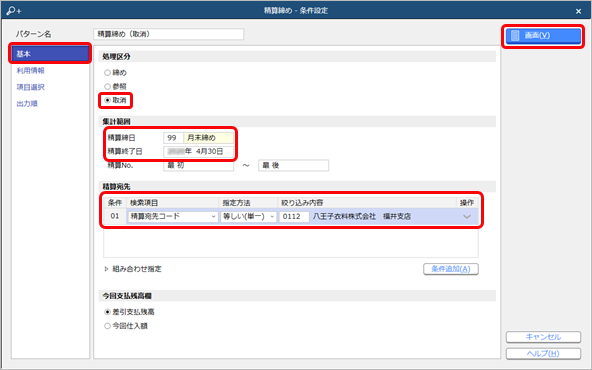The width and height of the screenshot is (592, 370).
Task: Click the キャンセル button
Action: [x=543, y=337]
